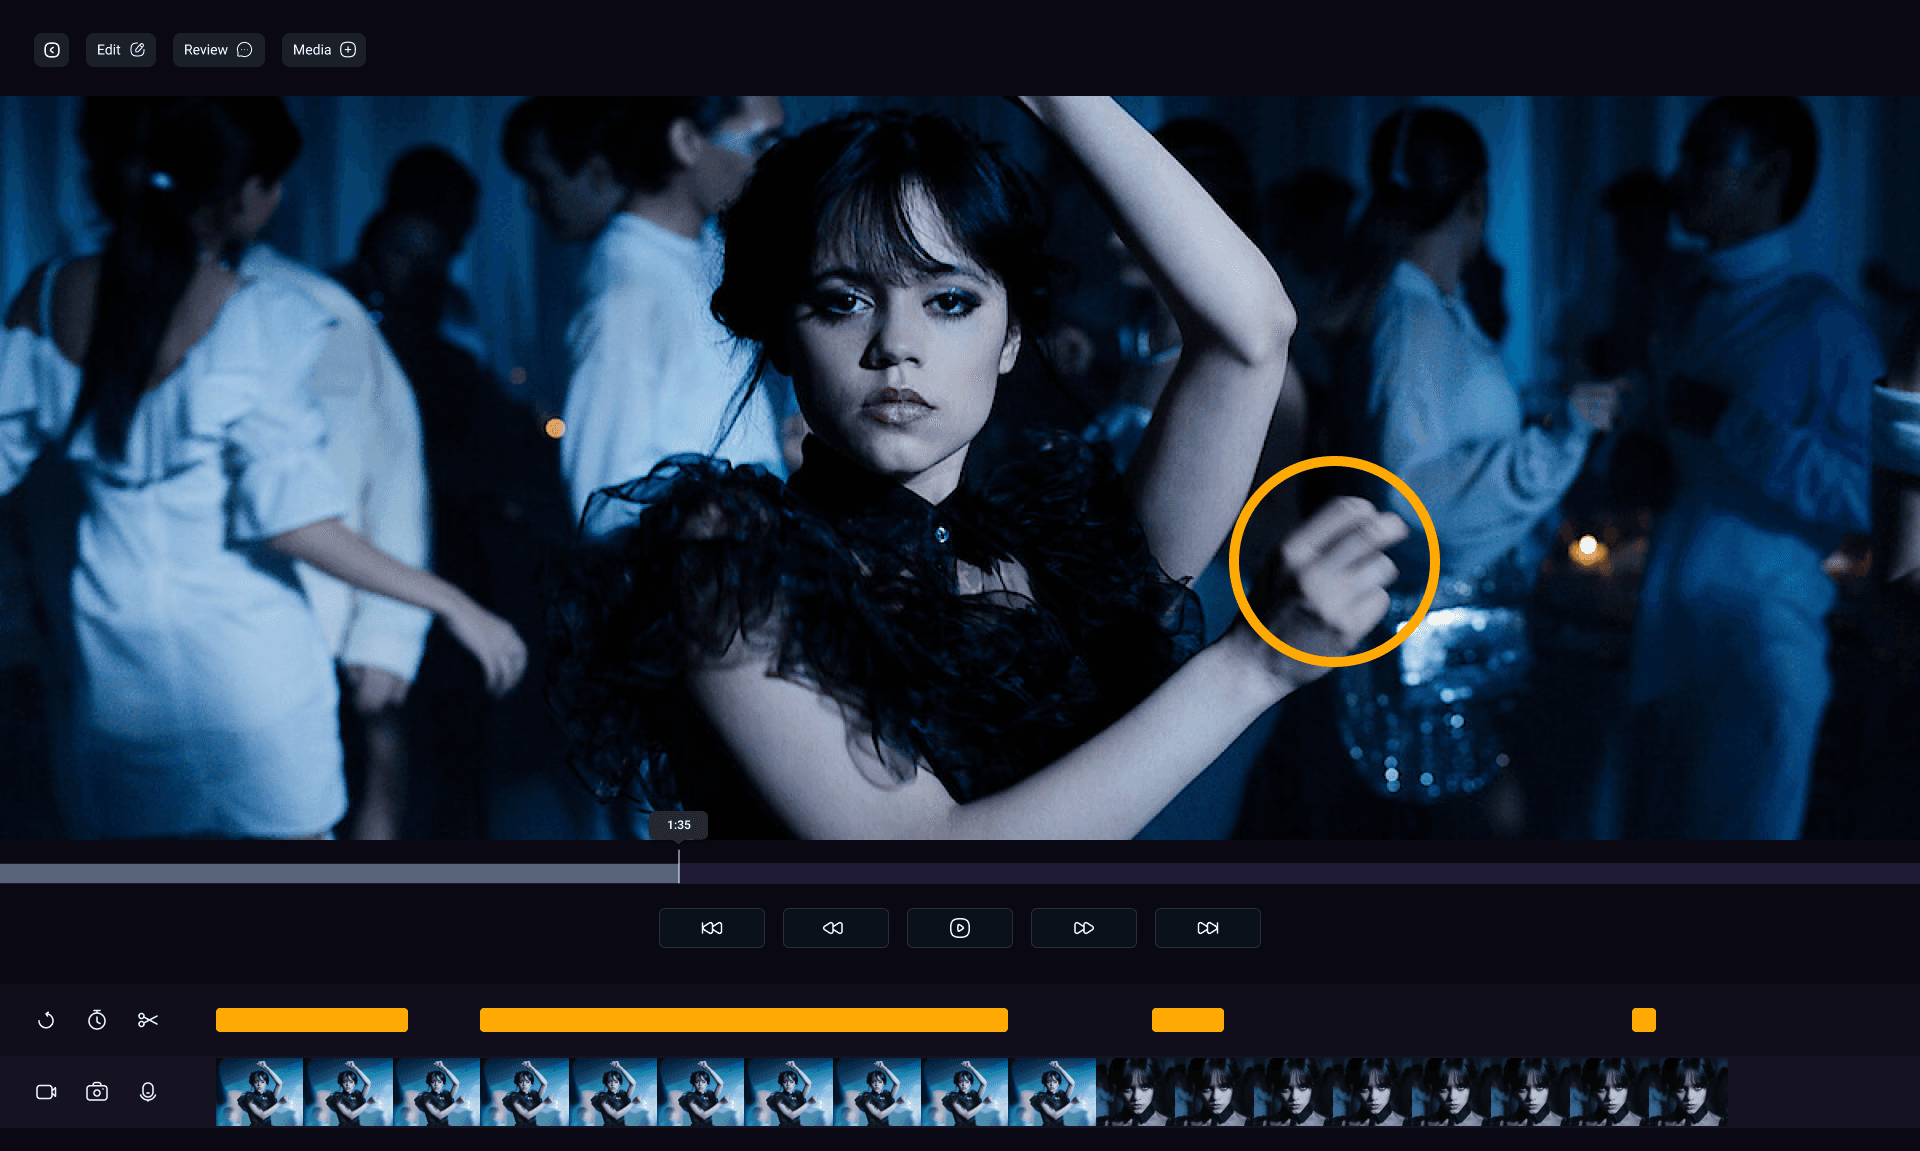1920x1151 pixels.
Task: Click the played portion of progress bar
Action: pos(339,873)
